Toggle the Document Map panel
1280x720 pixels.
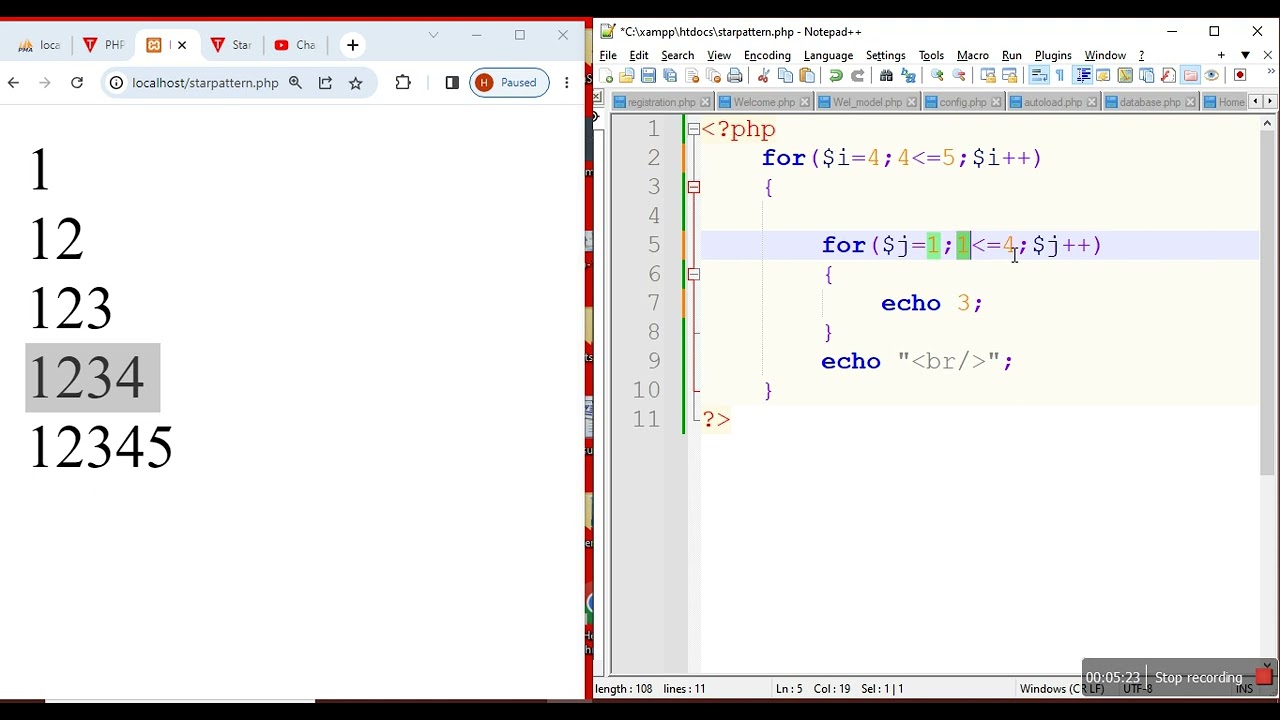(1125, 75)
